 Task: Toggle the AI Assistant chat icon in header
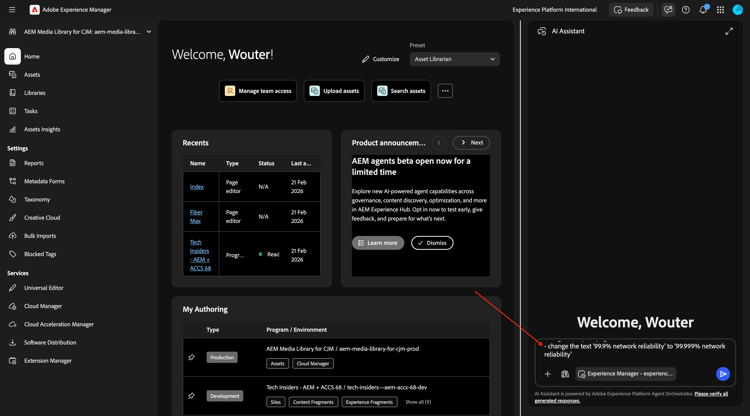[668, 10]
